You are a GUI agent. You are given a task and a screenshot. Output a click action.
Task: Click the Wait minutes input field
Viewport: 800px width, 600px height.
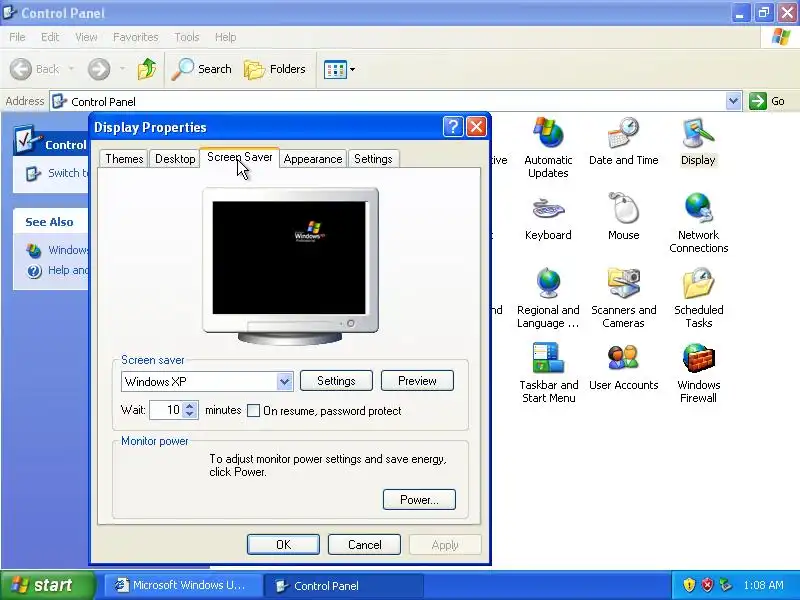166,410
